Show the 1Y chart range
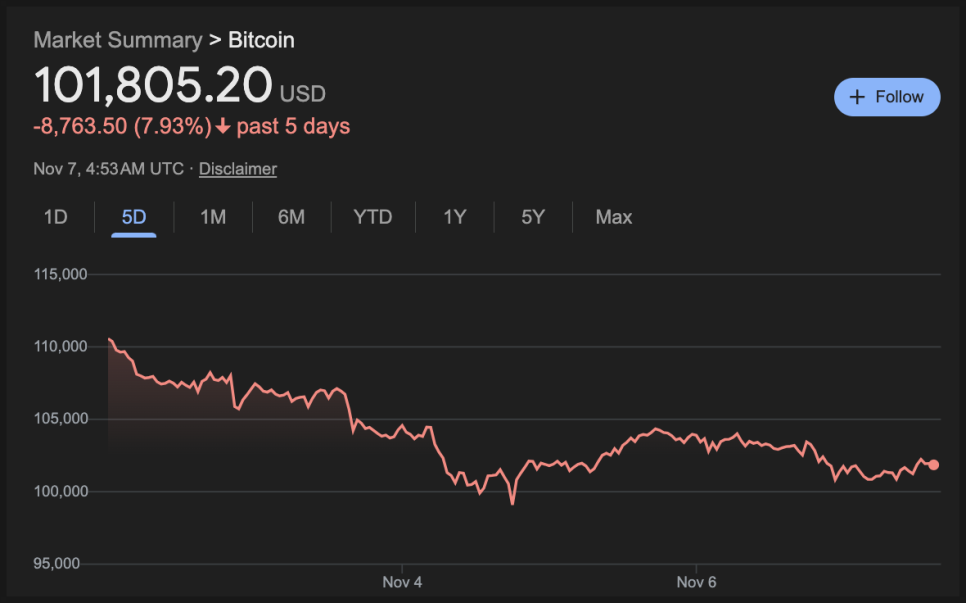 click(455, 217)
